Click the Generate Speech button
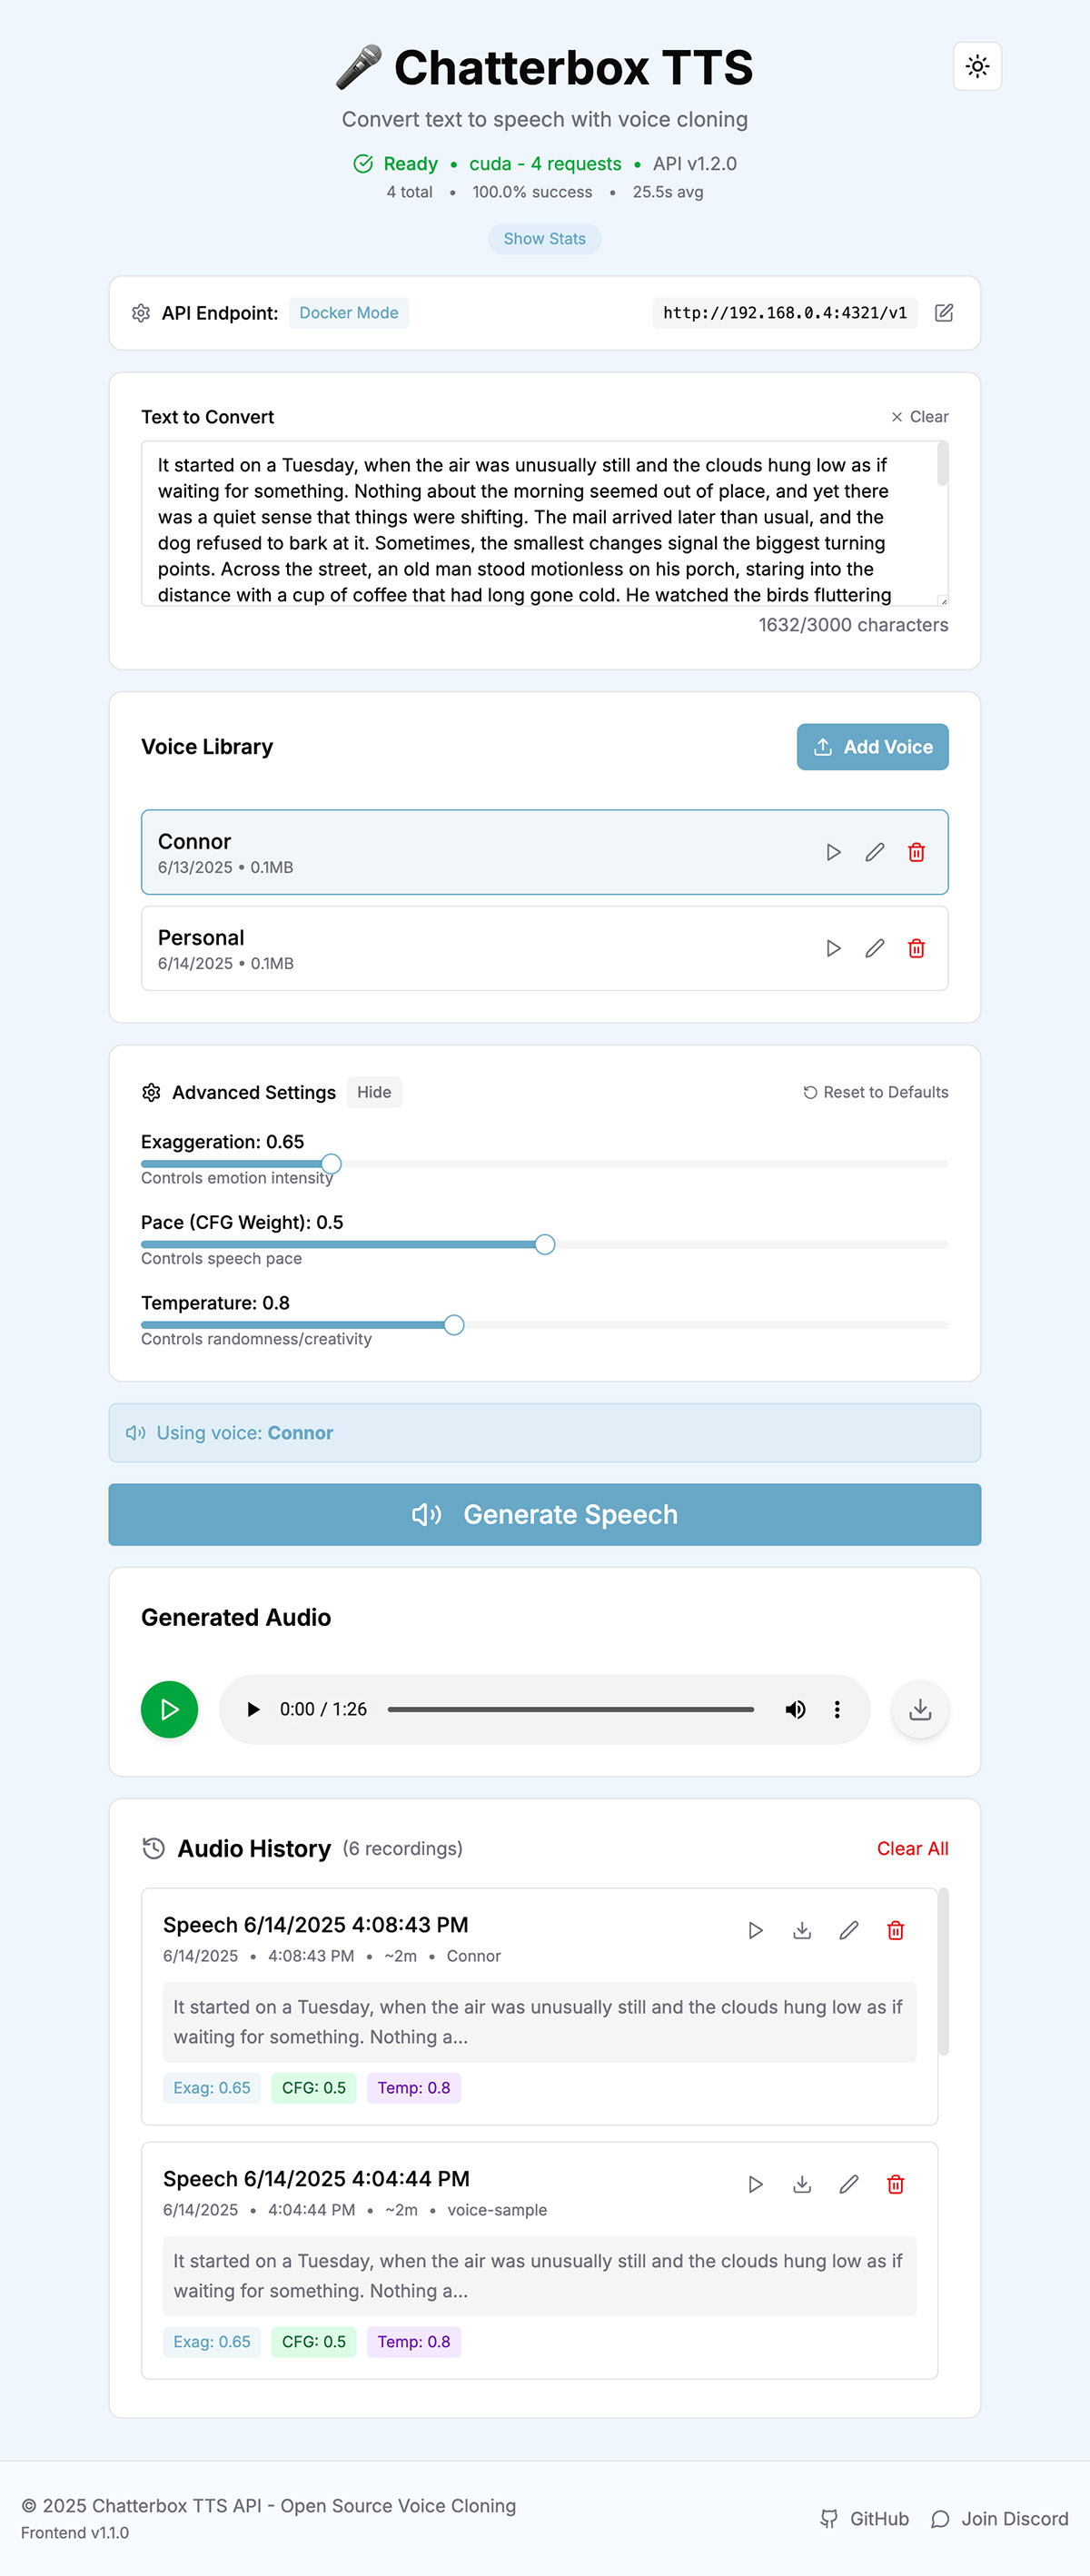Viewport: 1090px width, 2576px height. pos(544,1514)
